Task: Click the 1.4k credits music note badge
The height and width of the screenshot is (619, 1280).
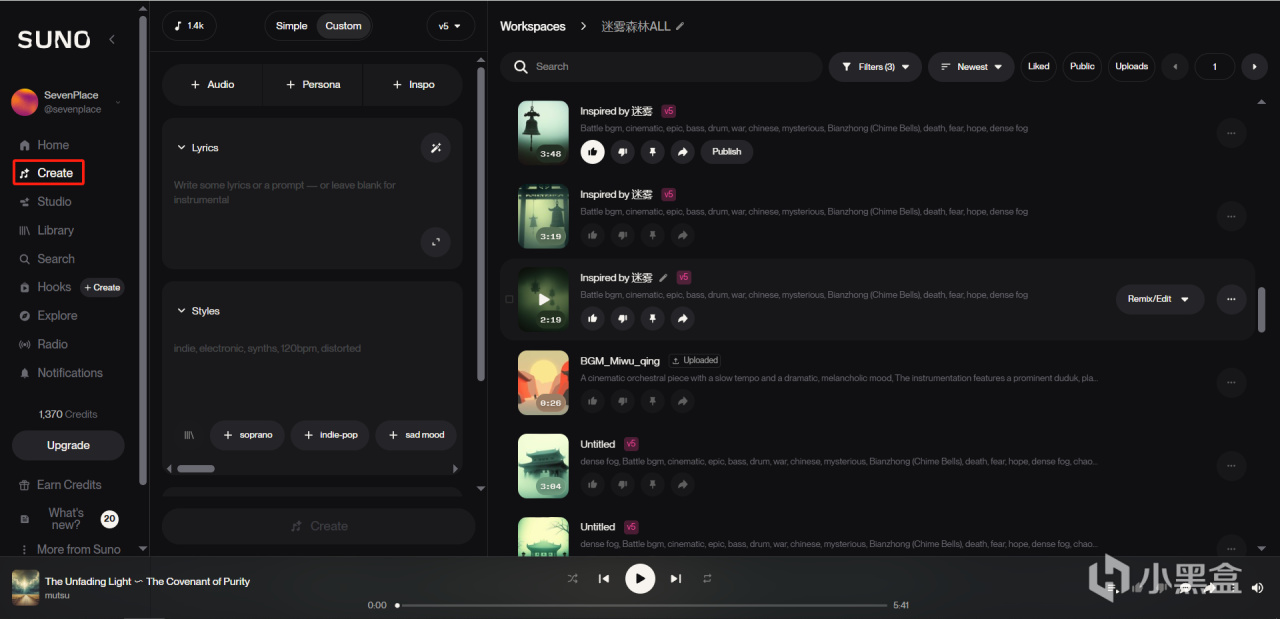Action: point(189,26)
